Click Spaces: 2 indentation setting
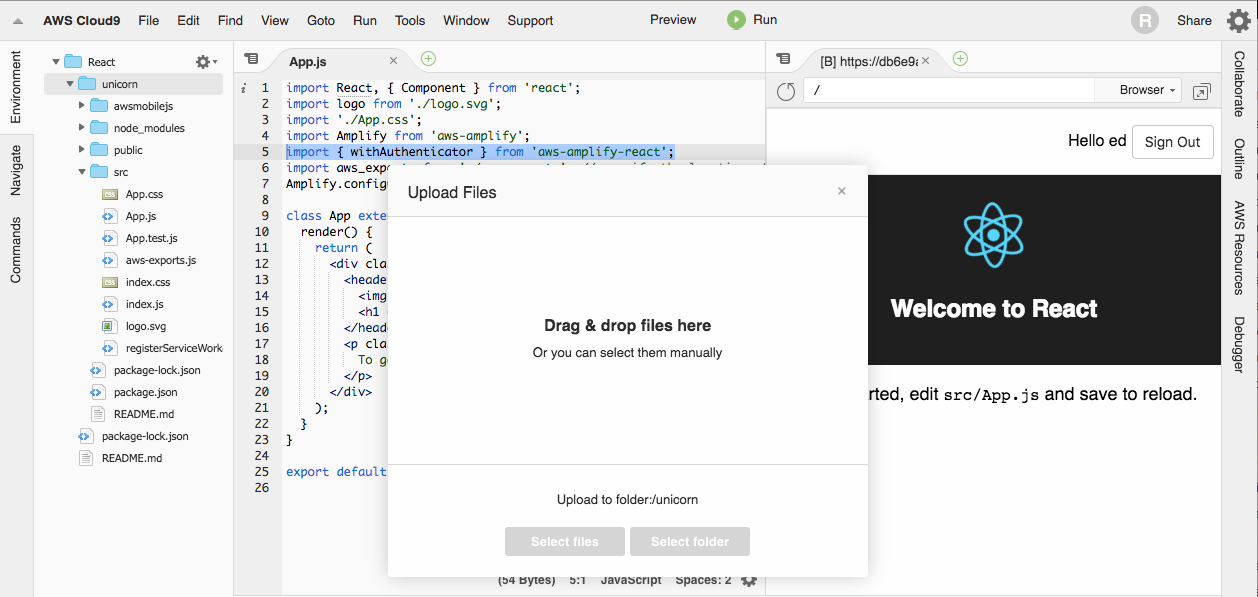 [x=703, y=580]
